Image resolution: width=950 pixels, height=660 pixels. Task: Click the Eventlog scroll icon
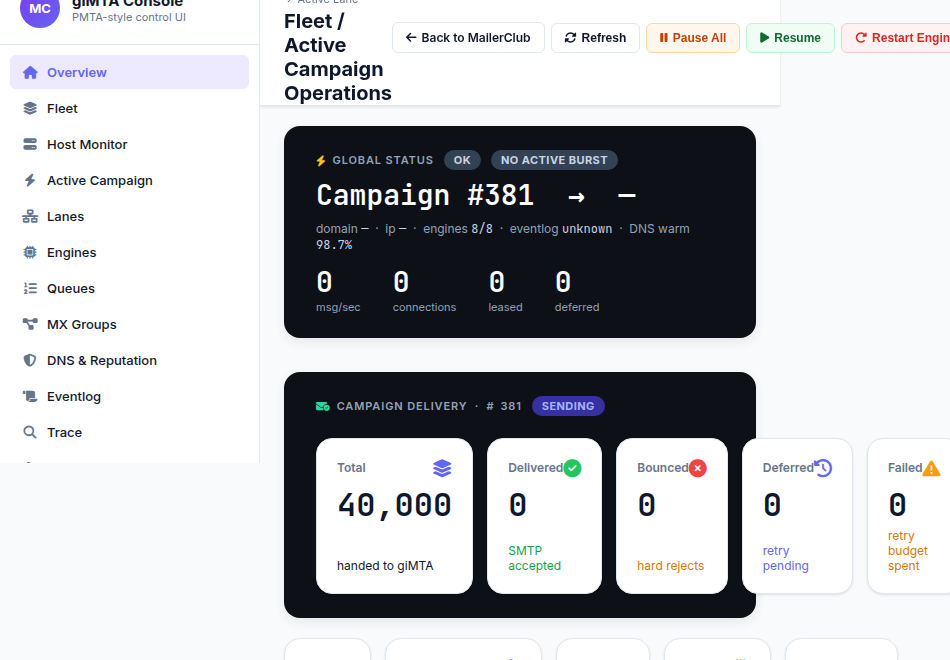point(30,396)
